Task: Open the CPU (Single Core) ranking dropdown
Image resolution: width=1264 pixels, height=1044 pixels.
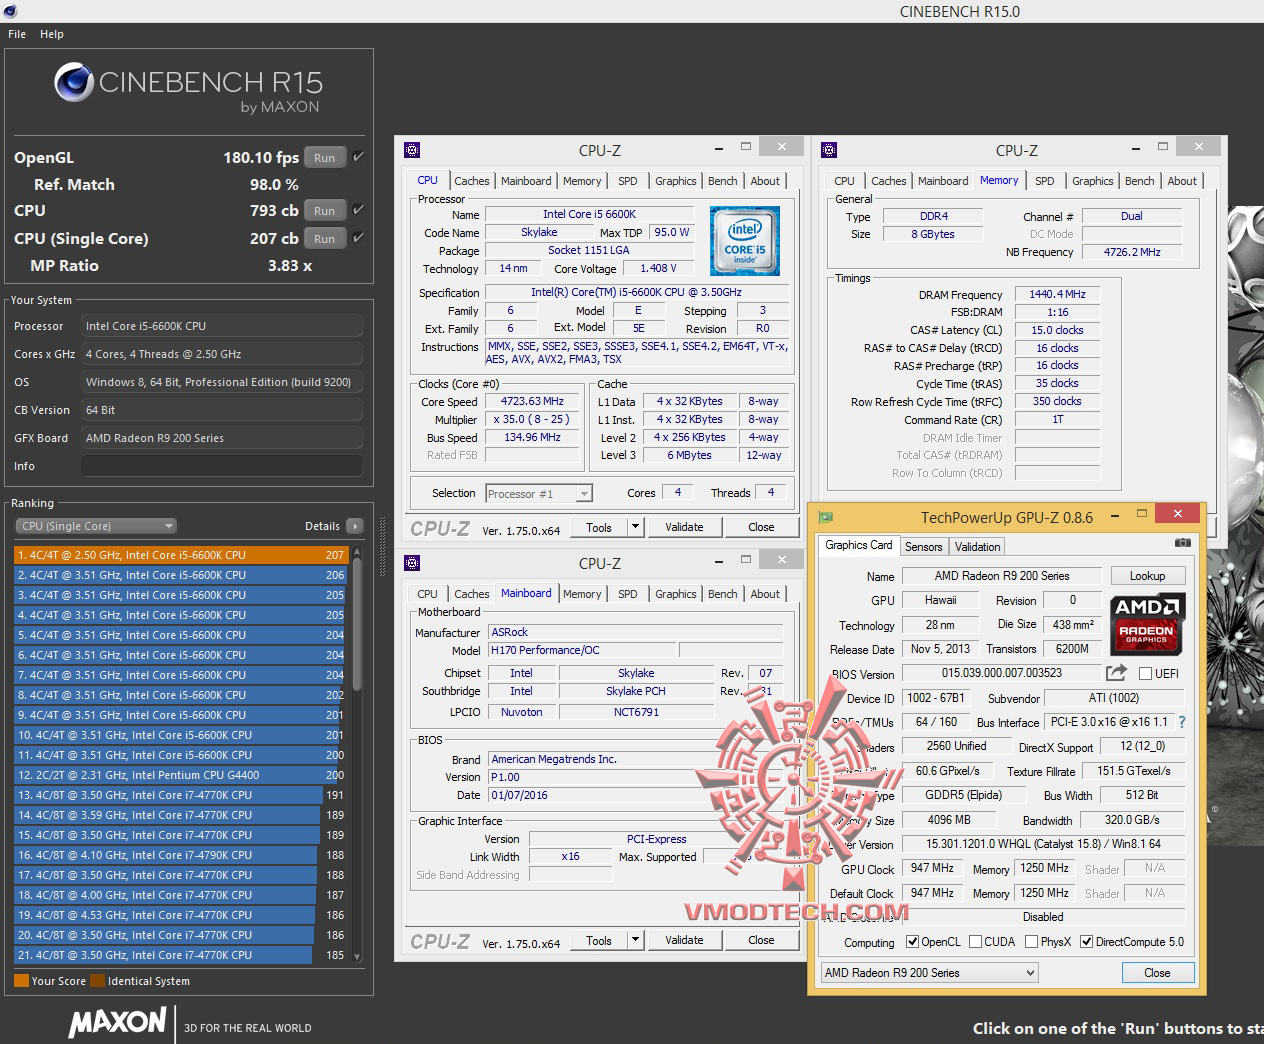Action: pyautogui.click(x=96, y=526)
